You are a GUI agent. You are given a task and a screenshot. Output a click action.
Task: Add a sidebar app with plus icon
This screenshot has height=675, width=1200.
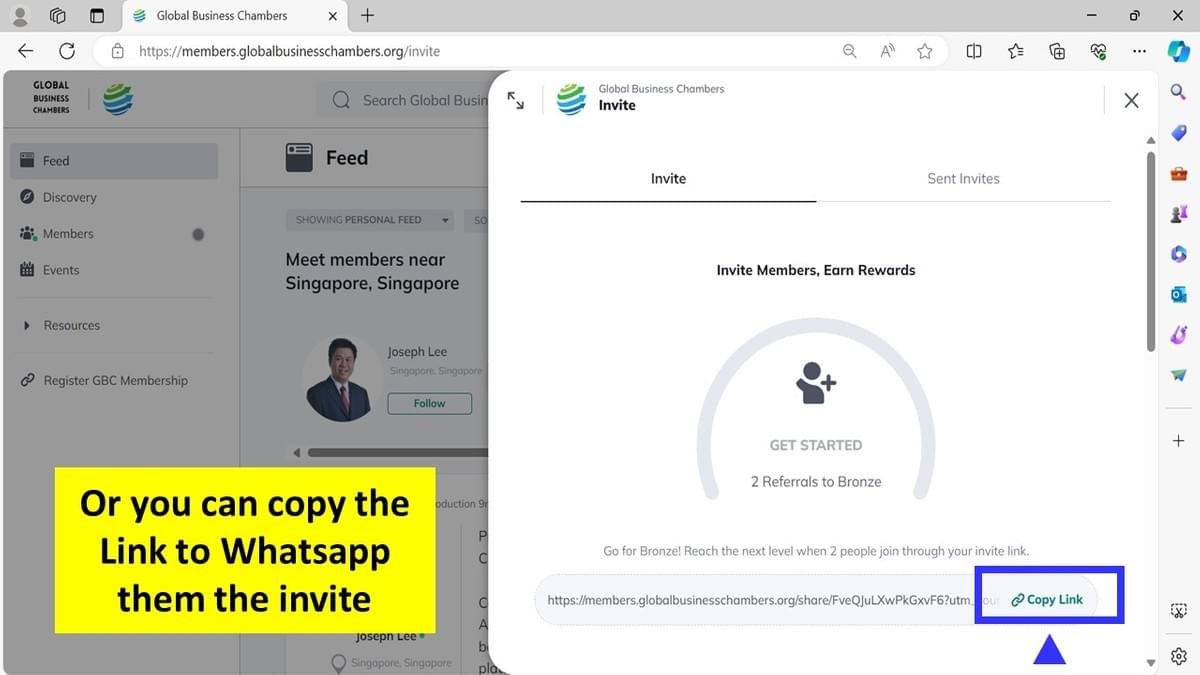(x=1178, y=440)
